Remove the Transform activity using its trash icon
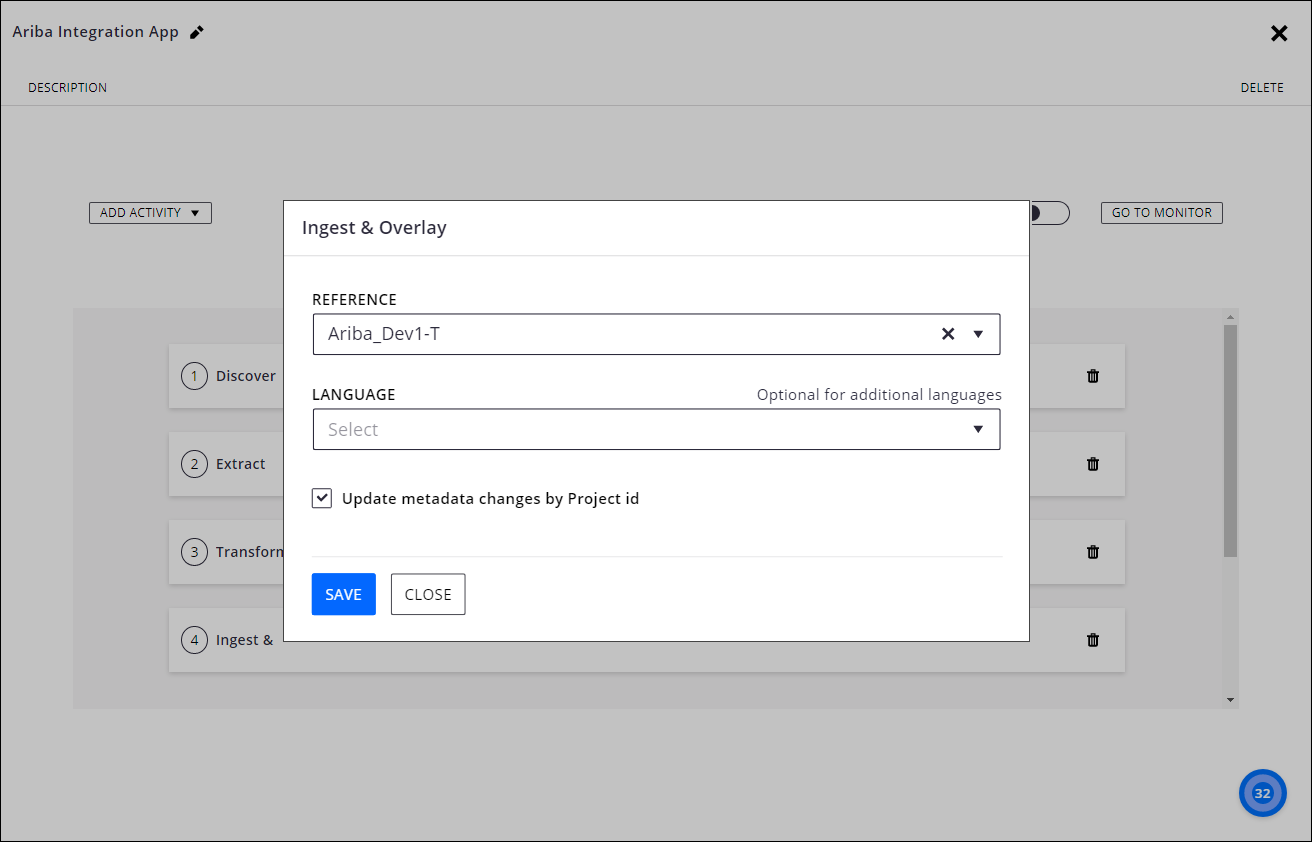Screen dimensions: 1312x842 [1093, 552]
